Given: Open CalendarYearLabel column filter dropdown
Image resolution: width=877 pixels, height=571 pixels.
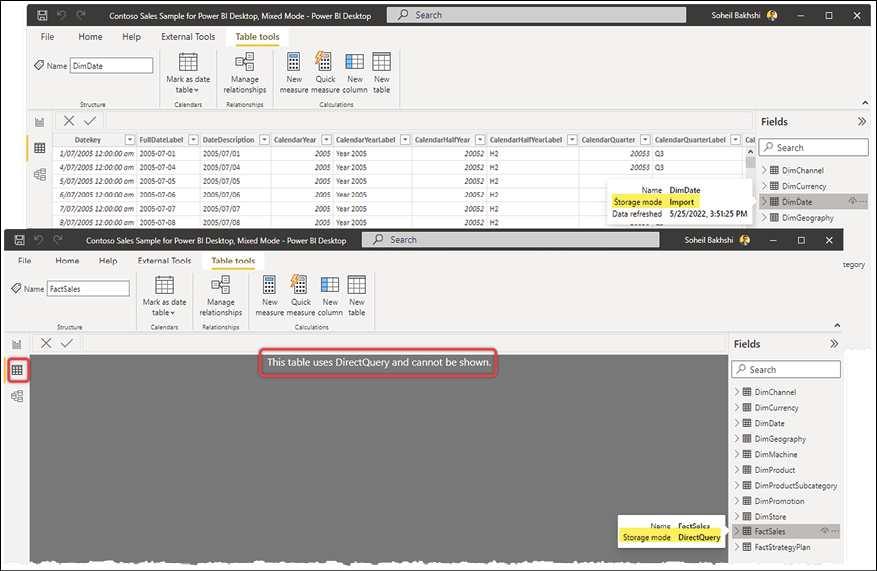Looking at the screenshot, I should click(405, 140).
